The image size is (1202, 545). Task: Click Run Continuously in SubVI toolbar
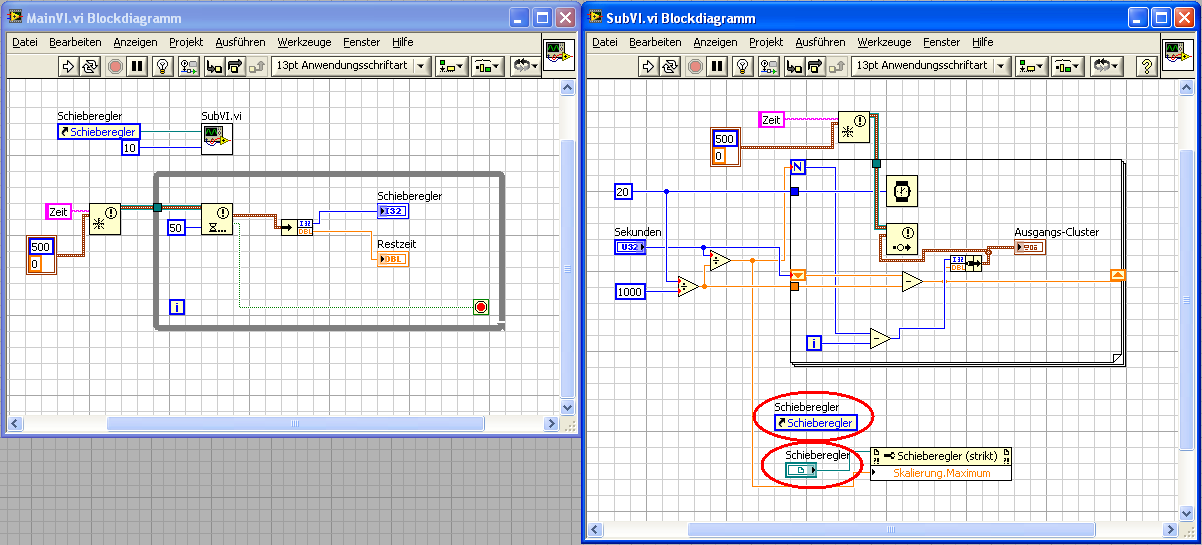coord(671,66)
